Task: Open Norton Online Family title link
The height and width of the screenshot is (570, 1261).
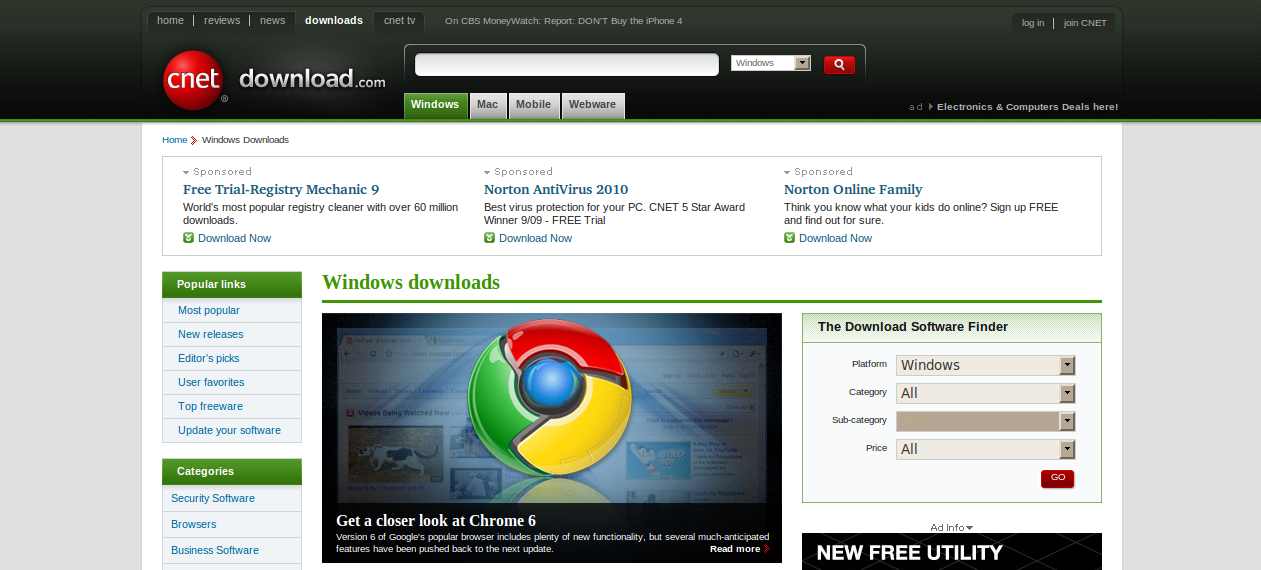Action: (853, 189)
